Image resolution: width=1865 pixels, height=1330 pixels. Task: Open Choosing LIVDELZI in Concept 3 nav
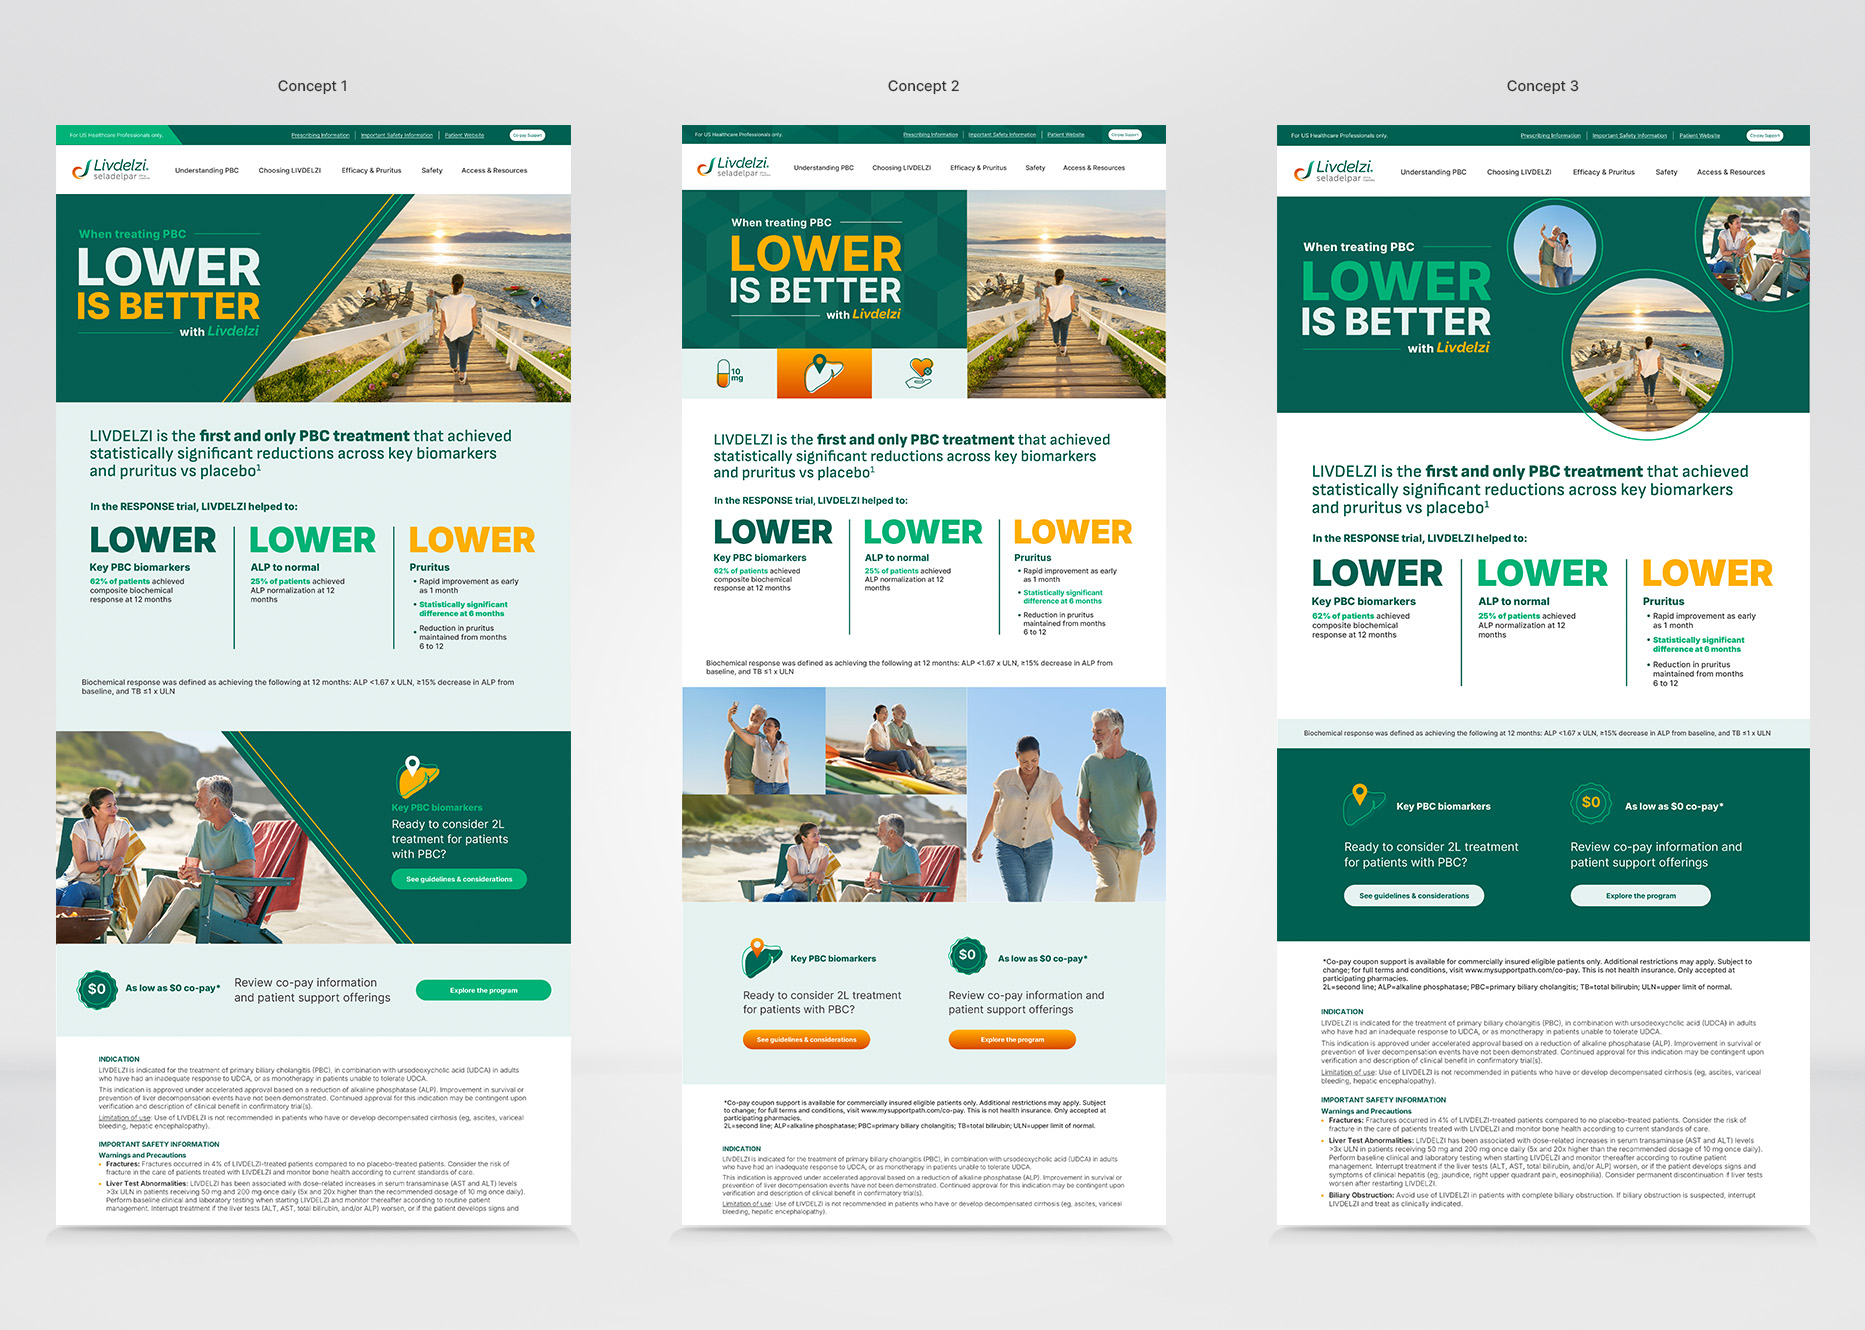tap(1519, 172)
